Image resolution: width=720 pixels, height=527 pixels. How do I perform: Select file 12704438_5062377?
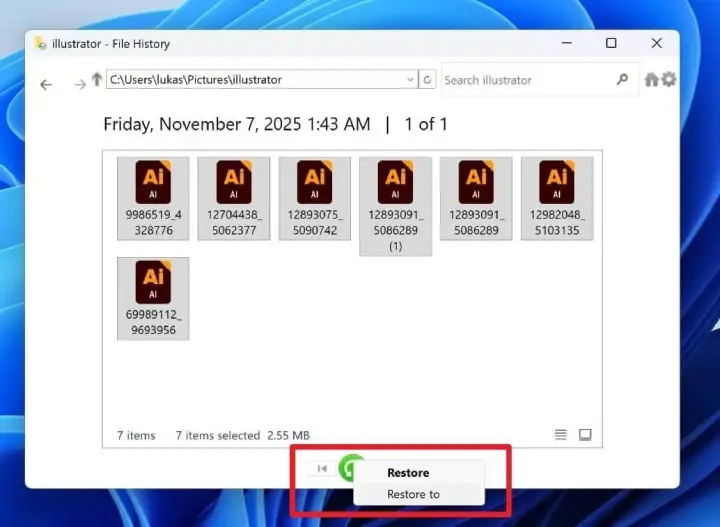[234, 198]
